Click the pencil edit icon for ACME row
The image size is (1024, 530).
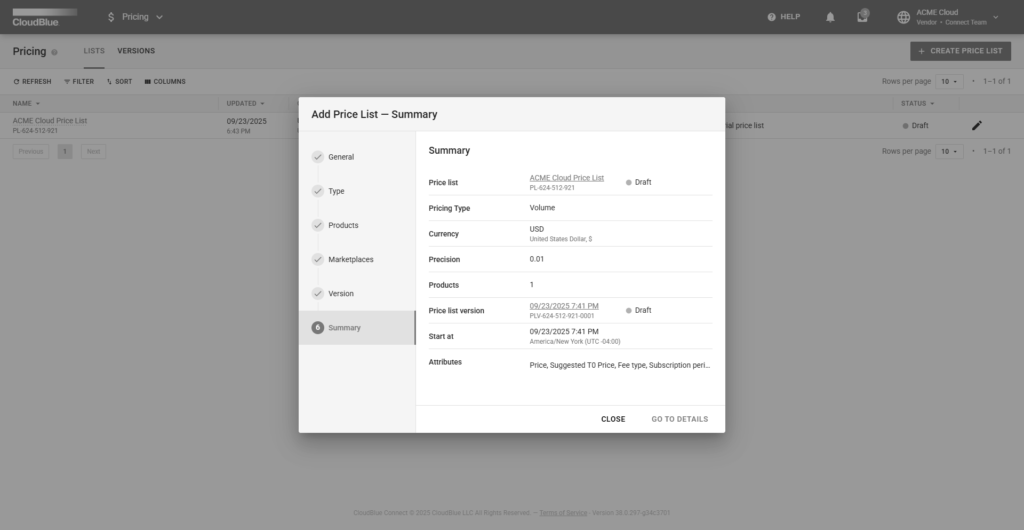(x=977, y=125)
